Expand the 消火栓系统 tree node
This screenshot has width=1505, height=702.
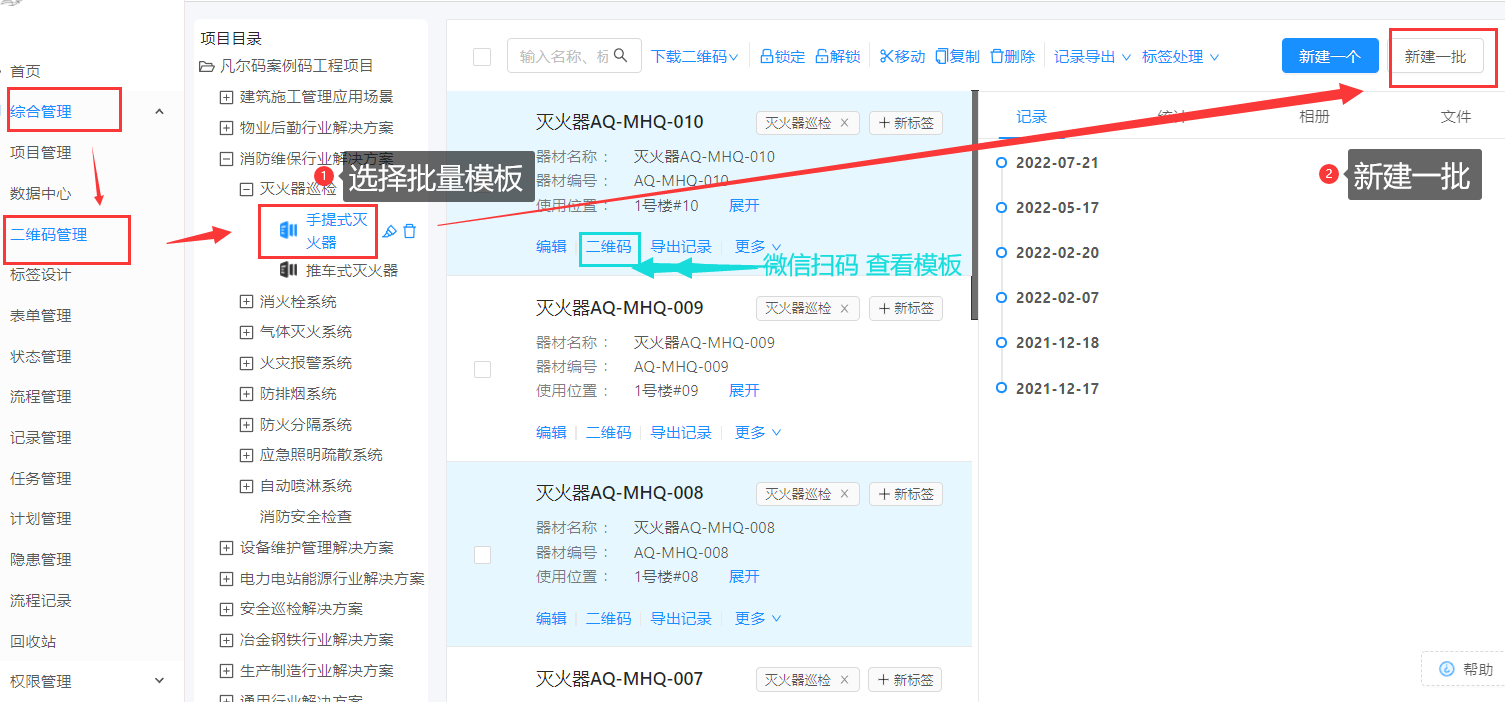[x=247, y=302]
